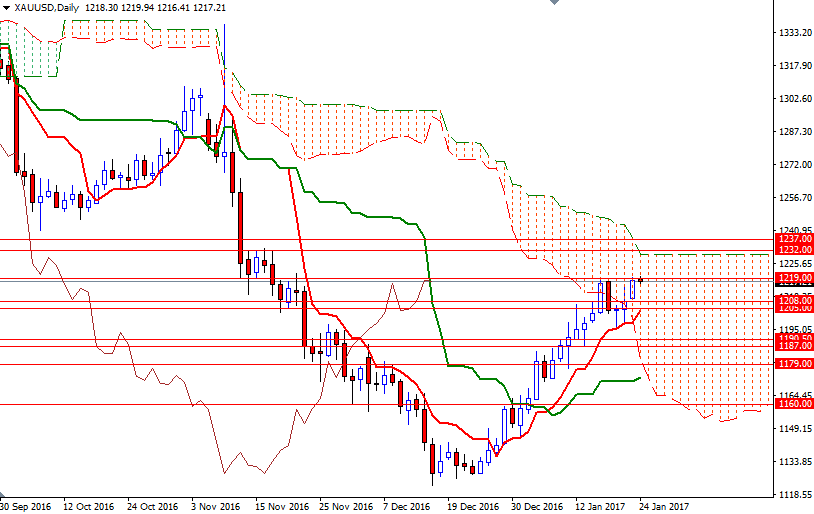Click the small triangle marker at bottom-left corner
The width and height of the screenshot is (814, 514).
(4, 495)
